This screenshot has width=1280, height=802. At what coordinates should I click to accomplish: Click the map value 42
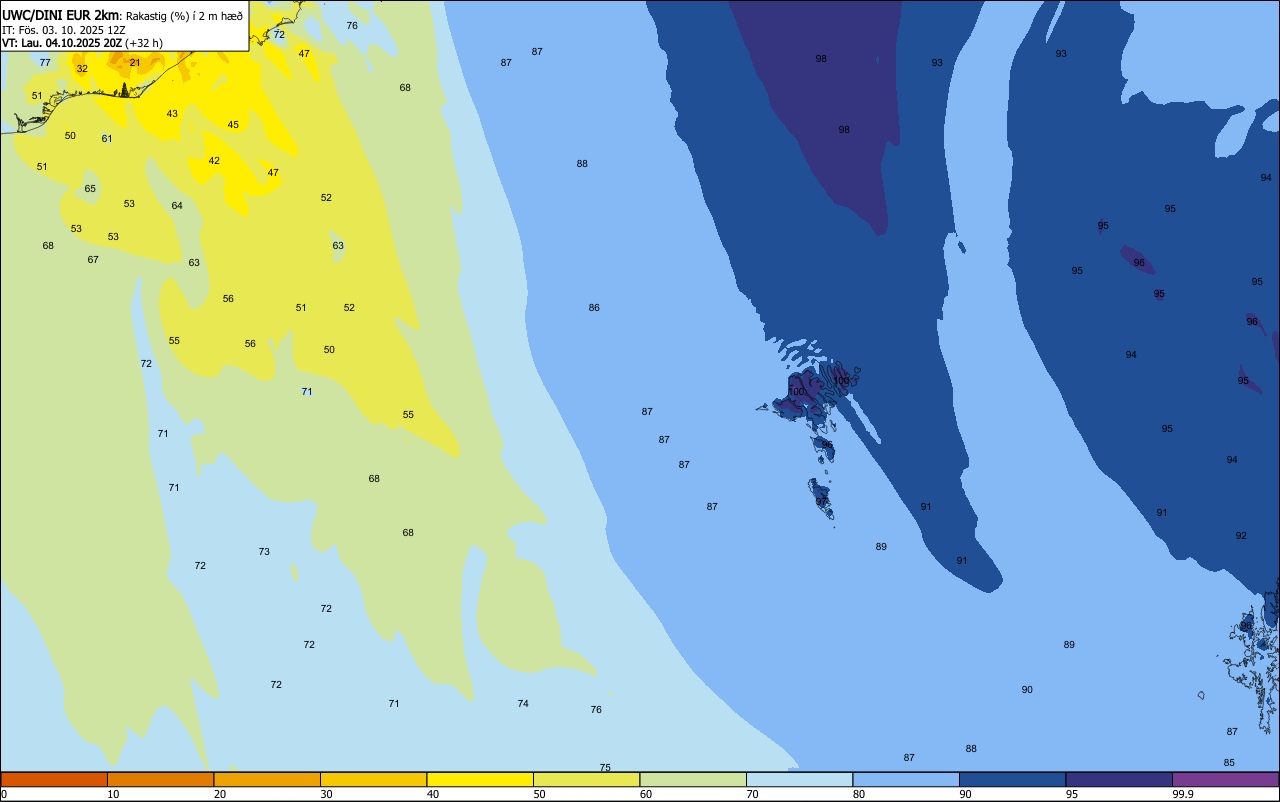214,161
